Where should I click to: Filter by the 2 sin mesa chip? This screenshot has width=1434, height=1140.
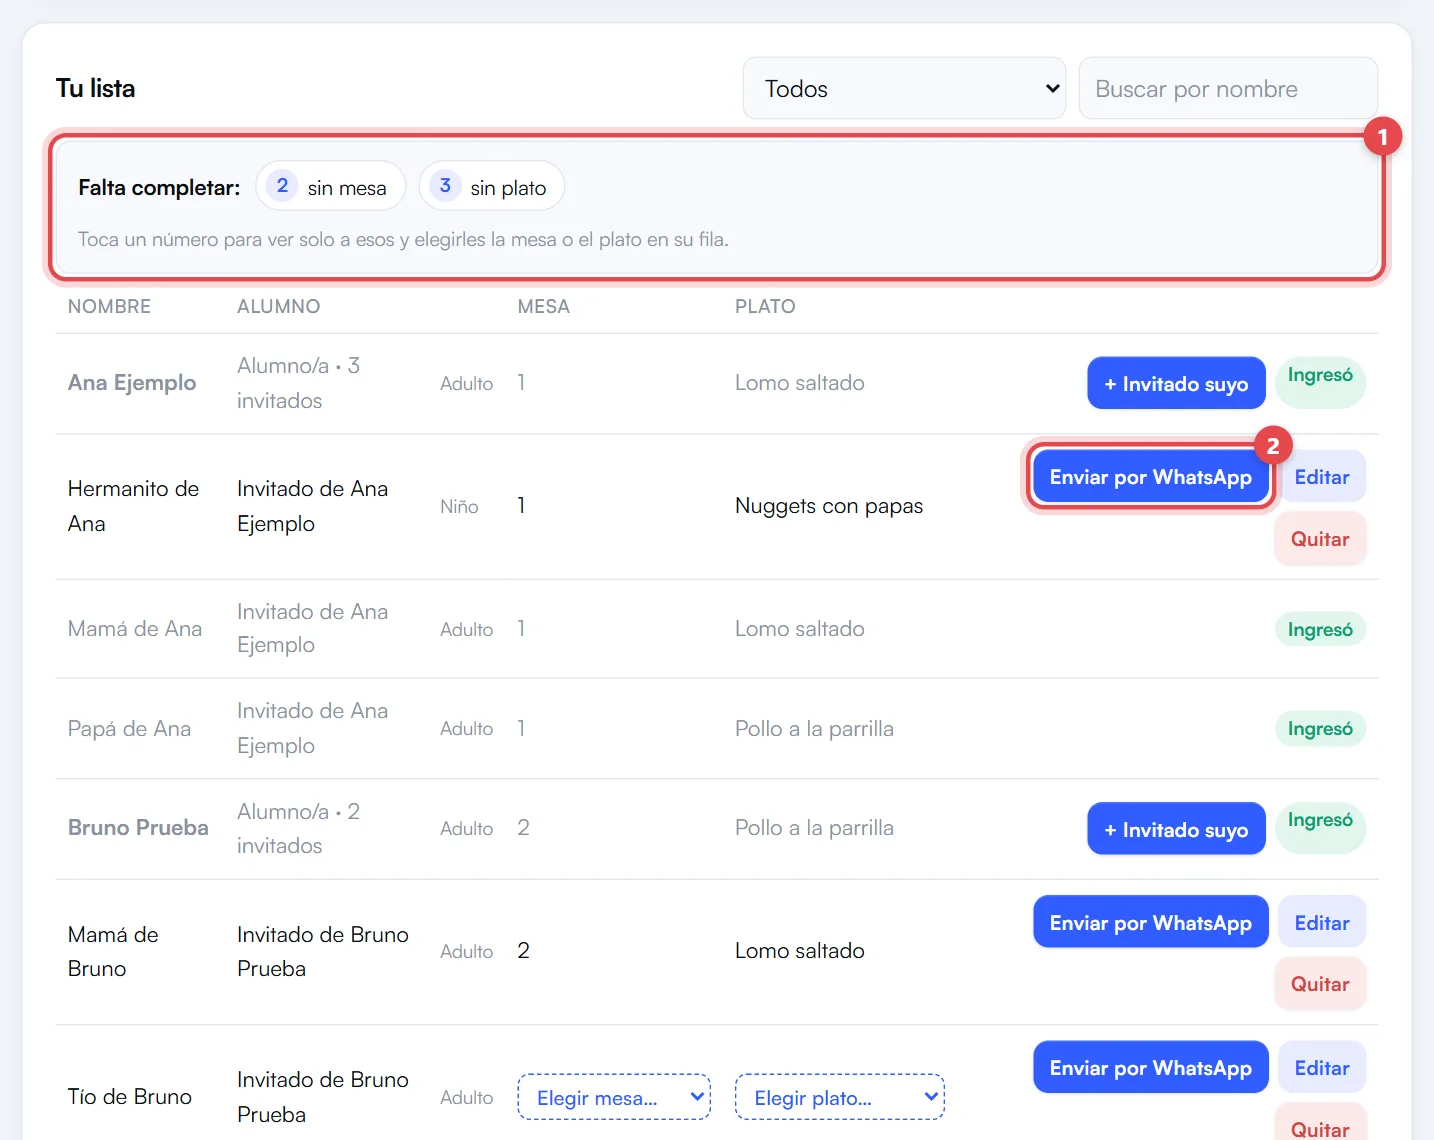[331, 186]
